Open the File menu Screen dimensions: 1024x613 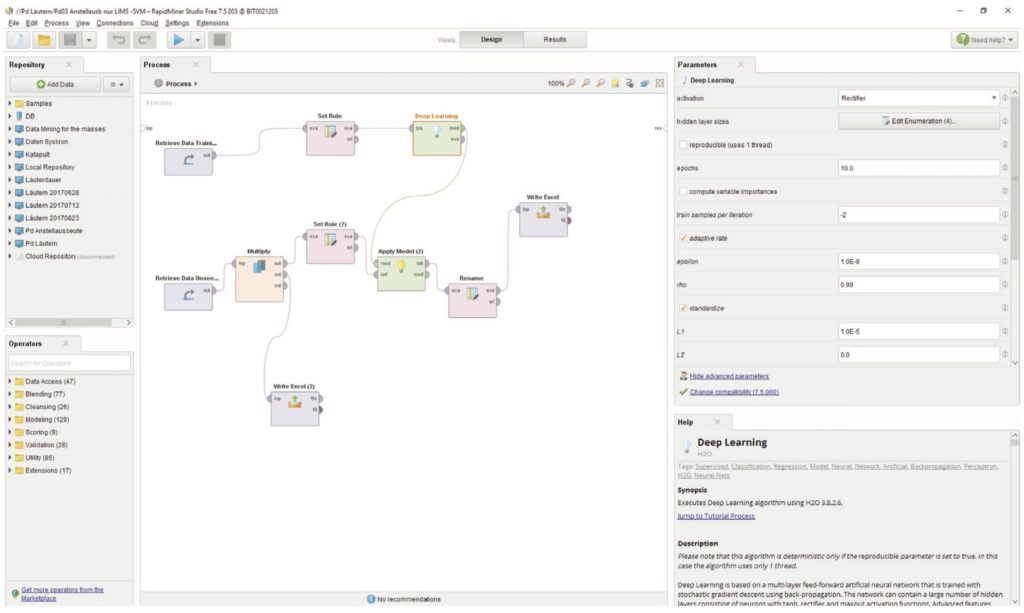tap(13, 23)
